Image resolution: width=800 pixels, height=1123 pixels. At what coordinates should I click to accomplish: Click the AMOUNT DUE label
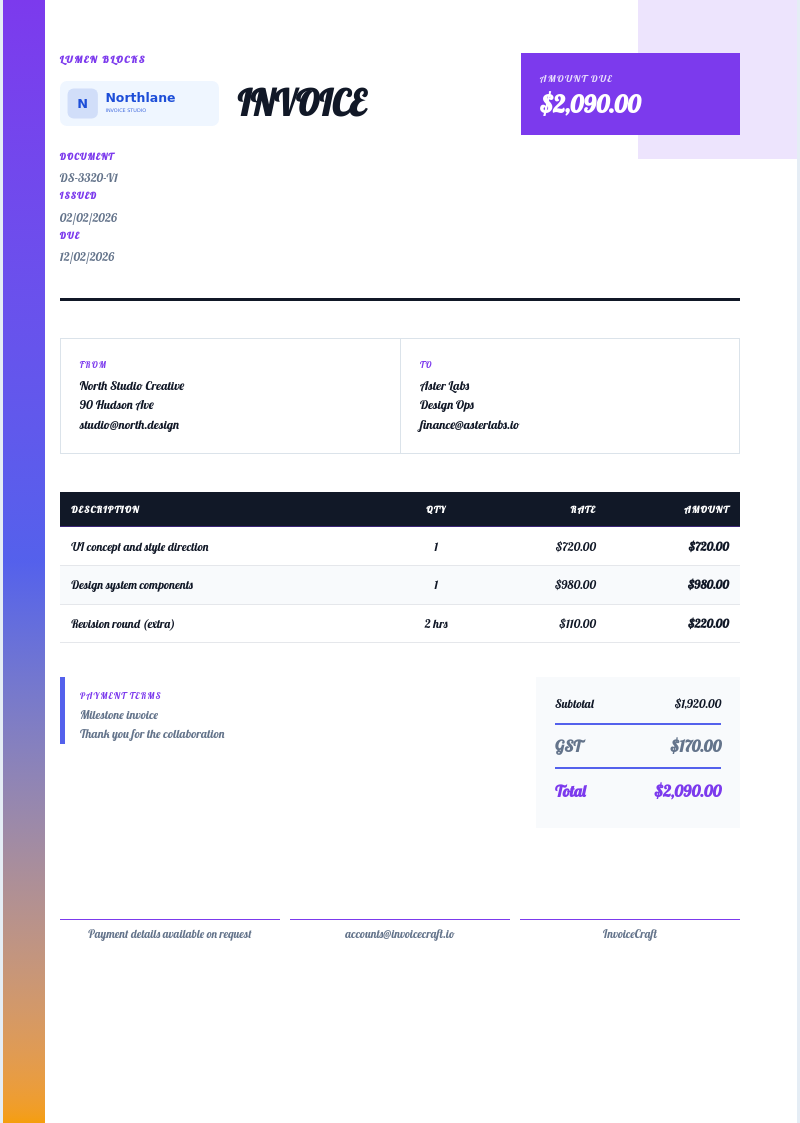576,79
